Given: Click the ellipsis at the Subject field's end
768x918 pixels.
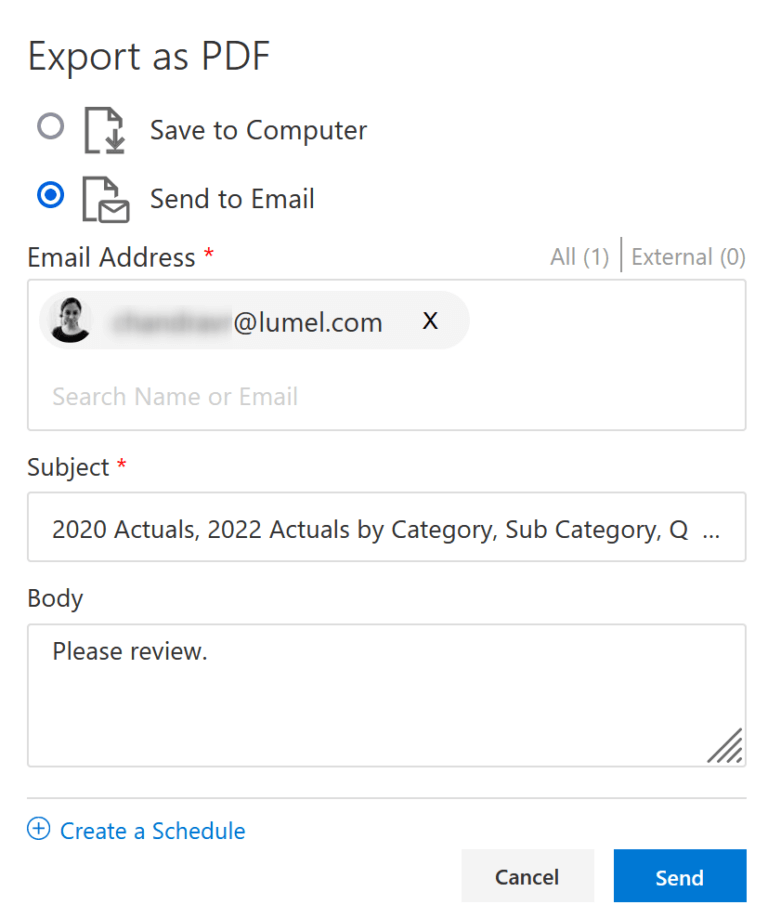Looking at the screenshot, I should pyautogui.click(x=711, y=531).
